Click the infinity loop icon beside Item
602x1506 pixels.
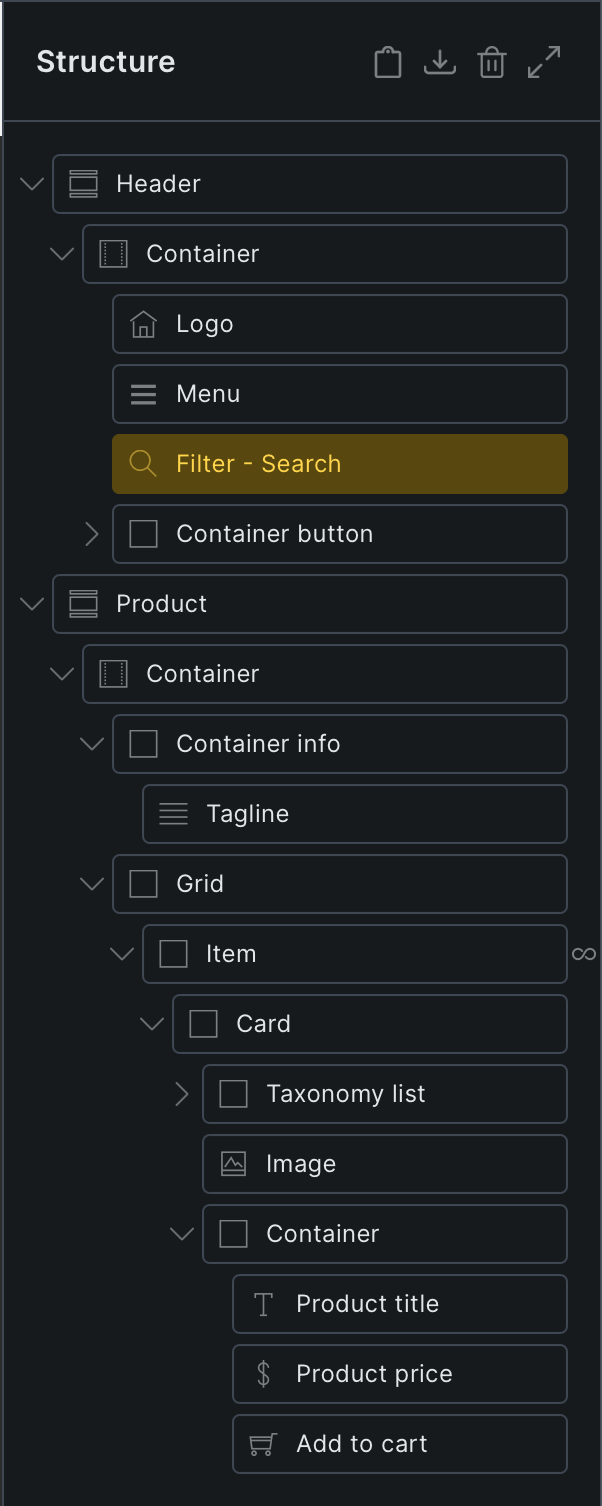point(584,954)
